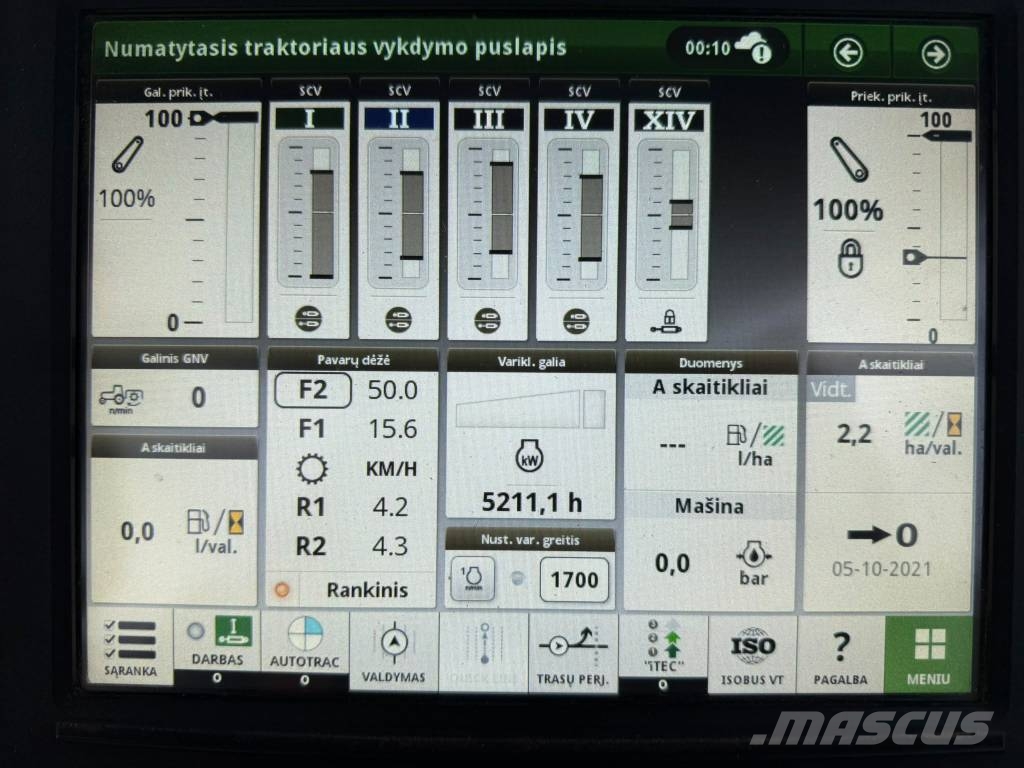Select the SCV IV label
Image resolution: width=1024 pixels, height=768 pixels.
[579, 120]
